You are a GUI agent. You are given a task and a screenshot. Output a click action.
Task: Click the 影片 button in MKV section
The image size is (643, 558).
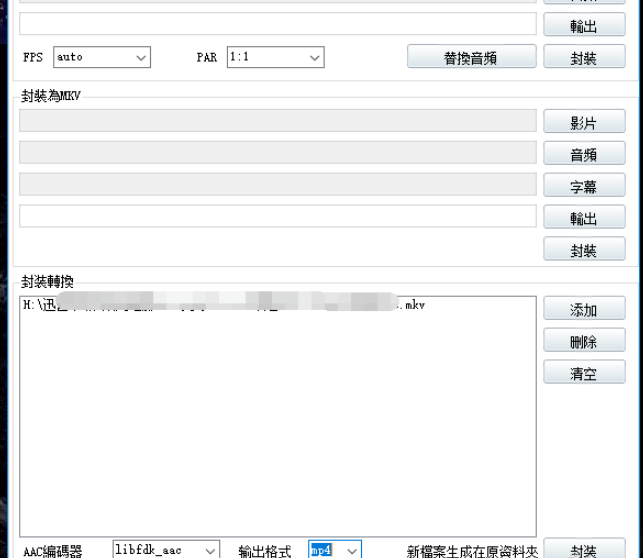[x=584, y=121]
